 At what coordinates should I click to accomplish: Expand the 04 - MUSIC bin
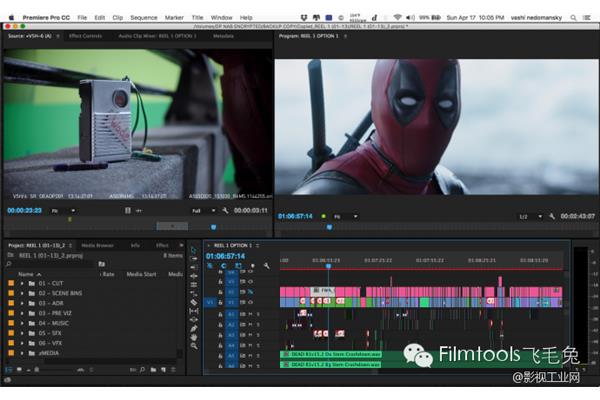tap(22, 323)
